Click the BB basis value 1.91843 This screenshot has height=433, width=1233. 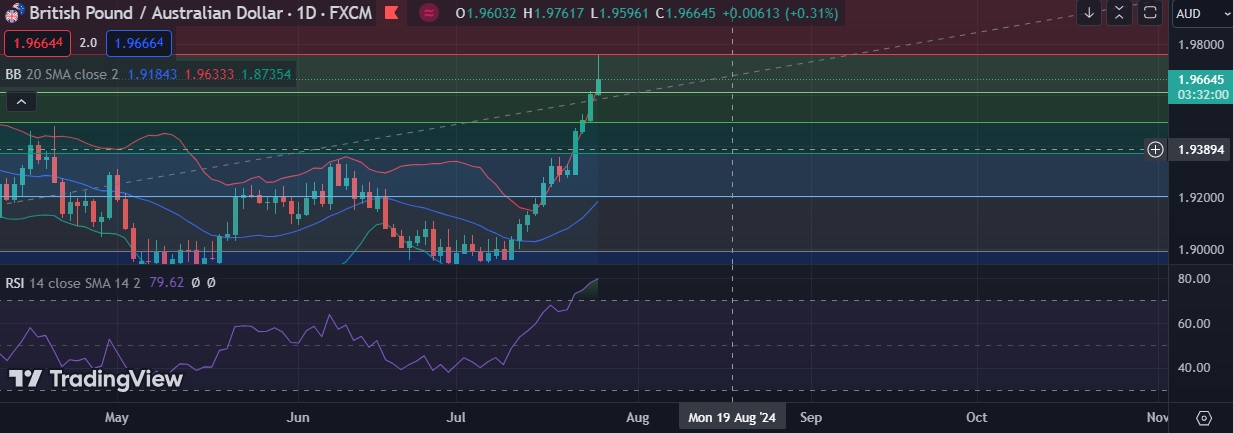coord(153,74)
